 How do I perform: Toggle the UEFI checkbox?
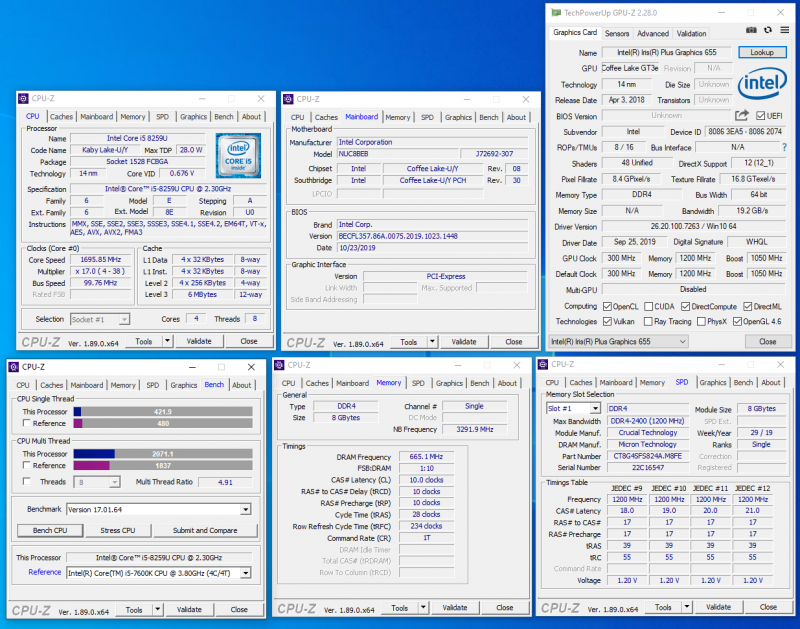[759, 116]
